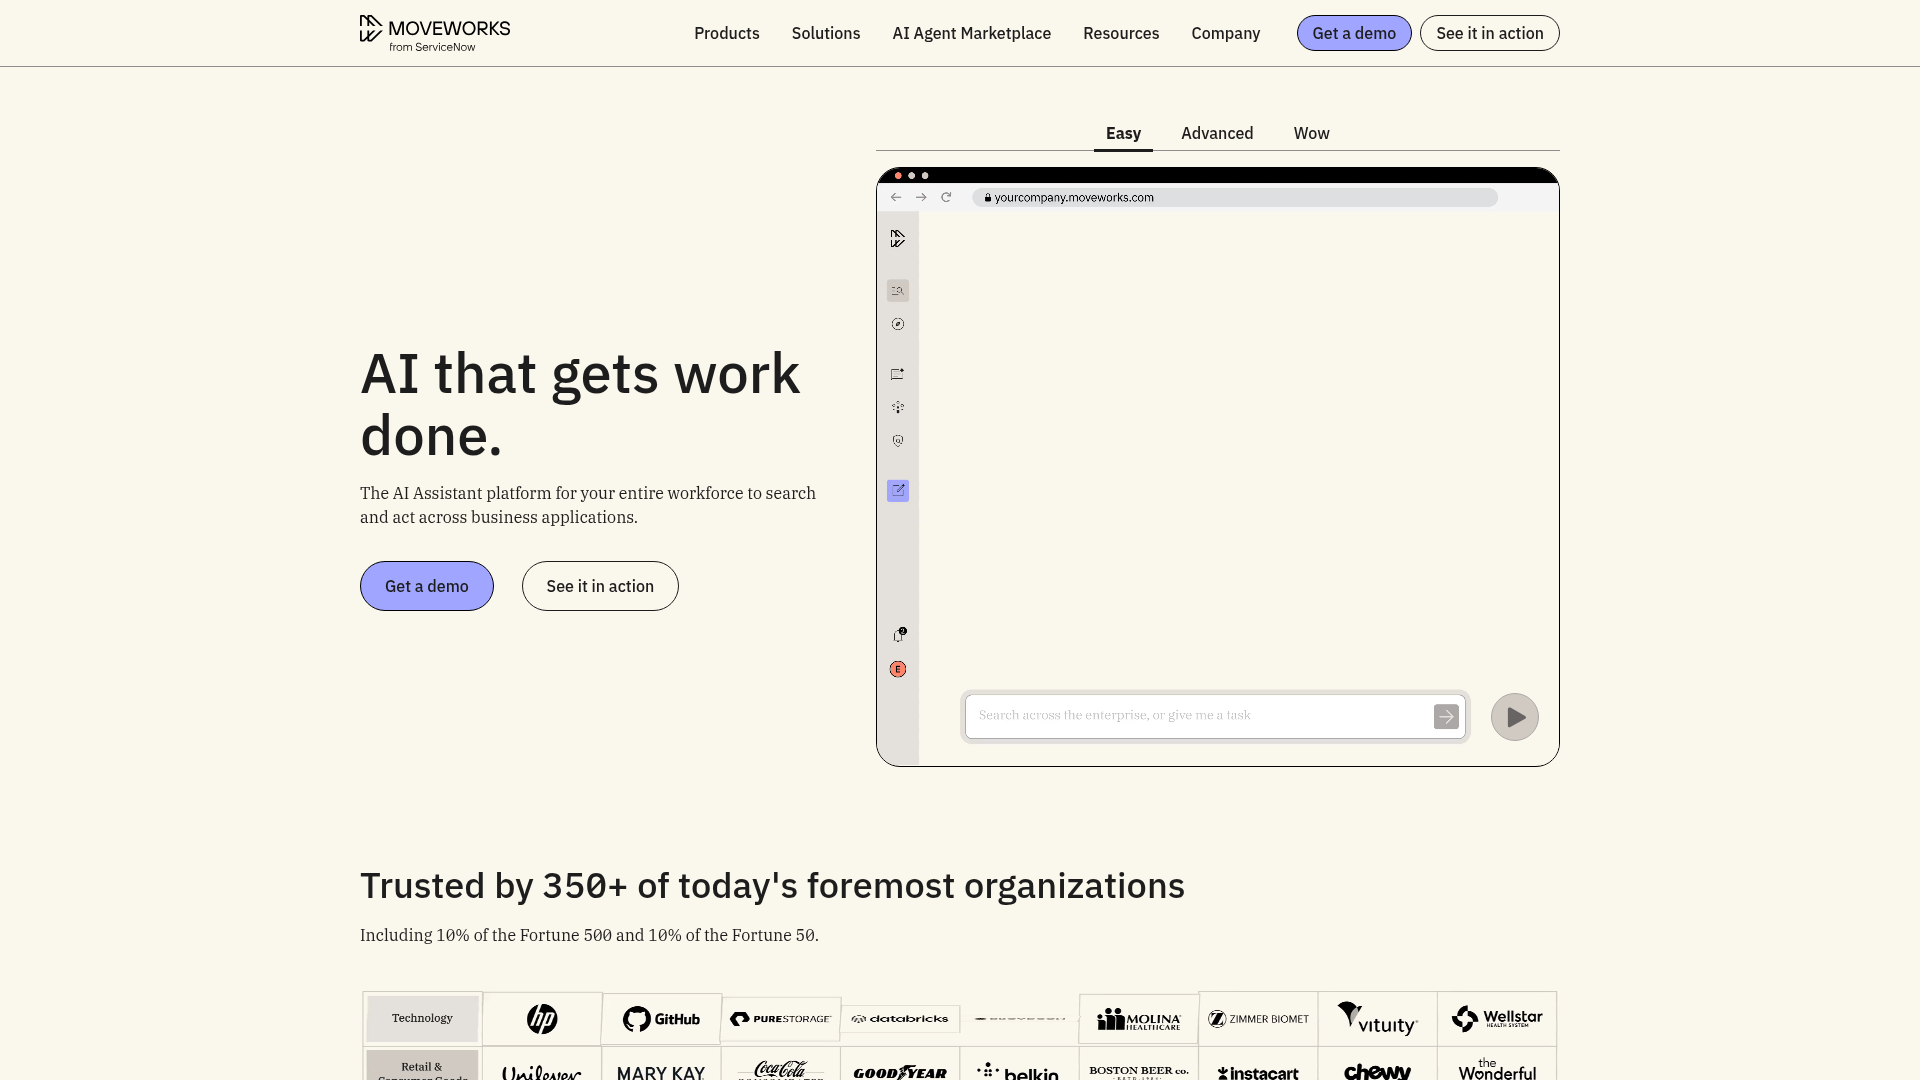
Task: Click hero 'Get a demo' button
Action: click(426, 586)
